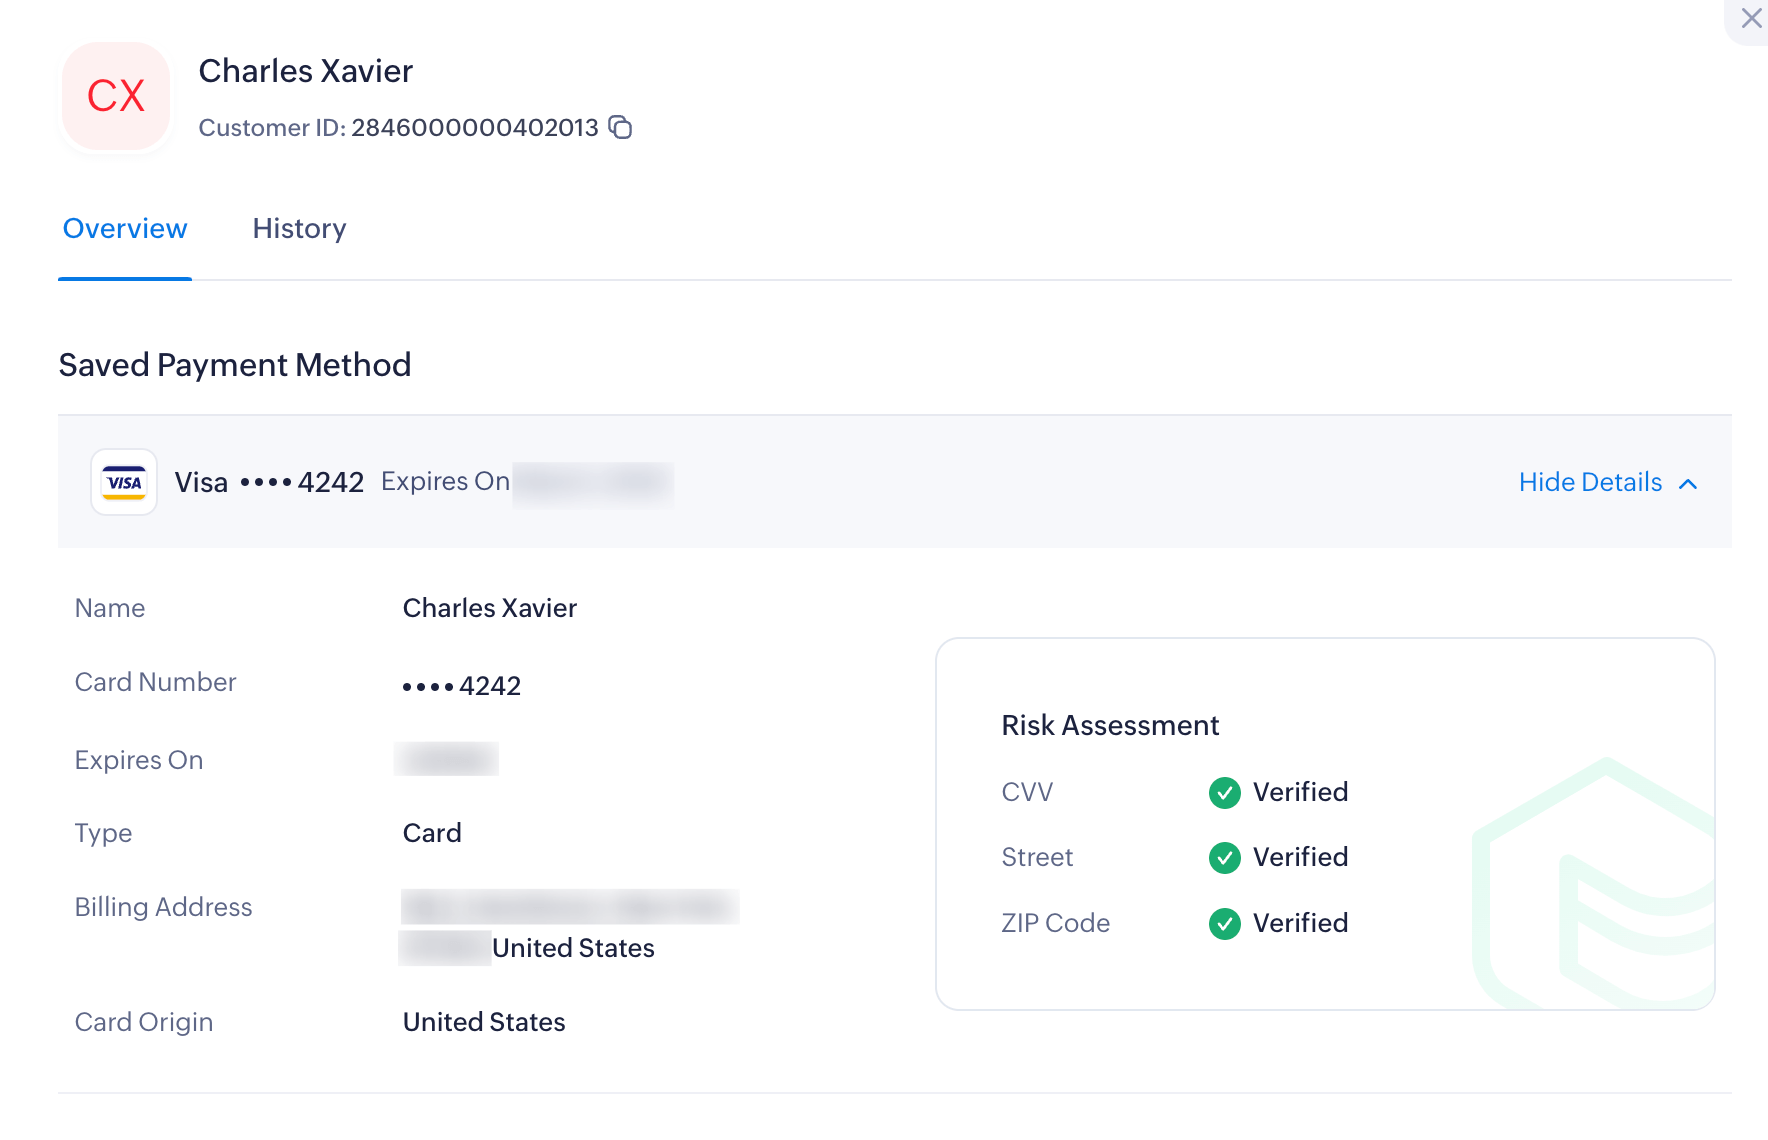Click the ZIP Code verified checkmark icon
The width and height of the screenshot is (1768, 1140).
(x=1224, y=923)
